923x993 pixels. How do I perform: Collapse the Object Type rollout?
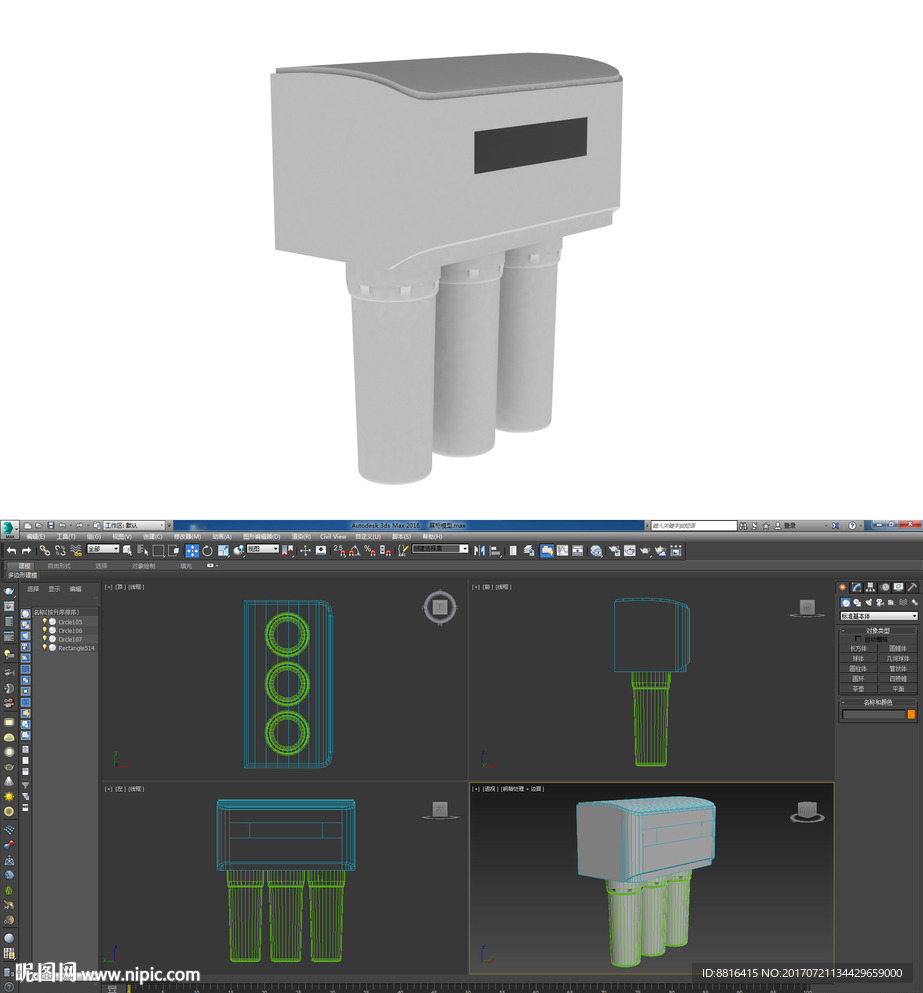[x=878, y=631]
